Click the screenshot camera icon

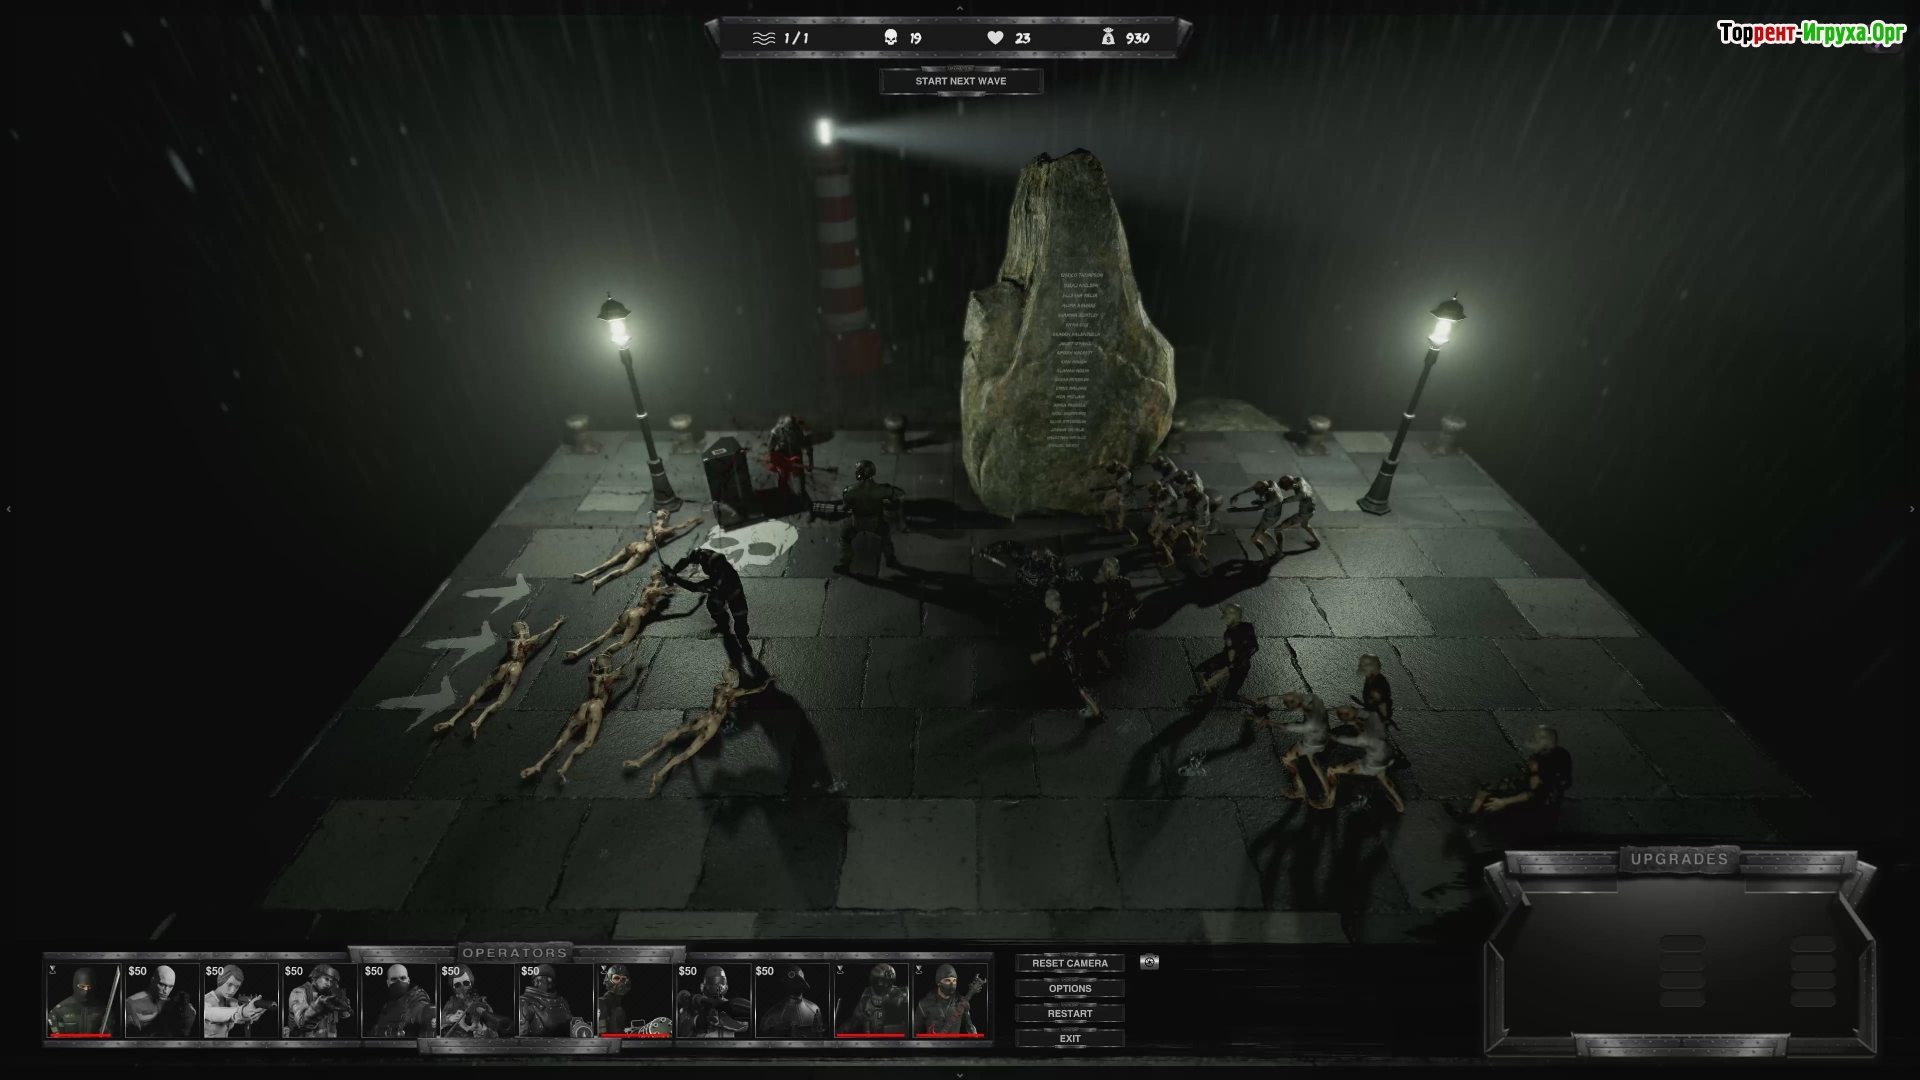tap(1149, 962)
